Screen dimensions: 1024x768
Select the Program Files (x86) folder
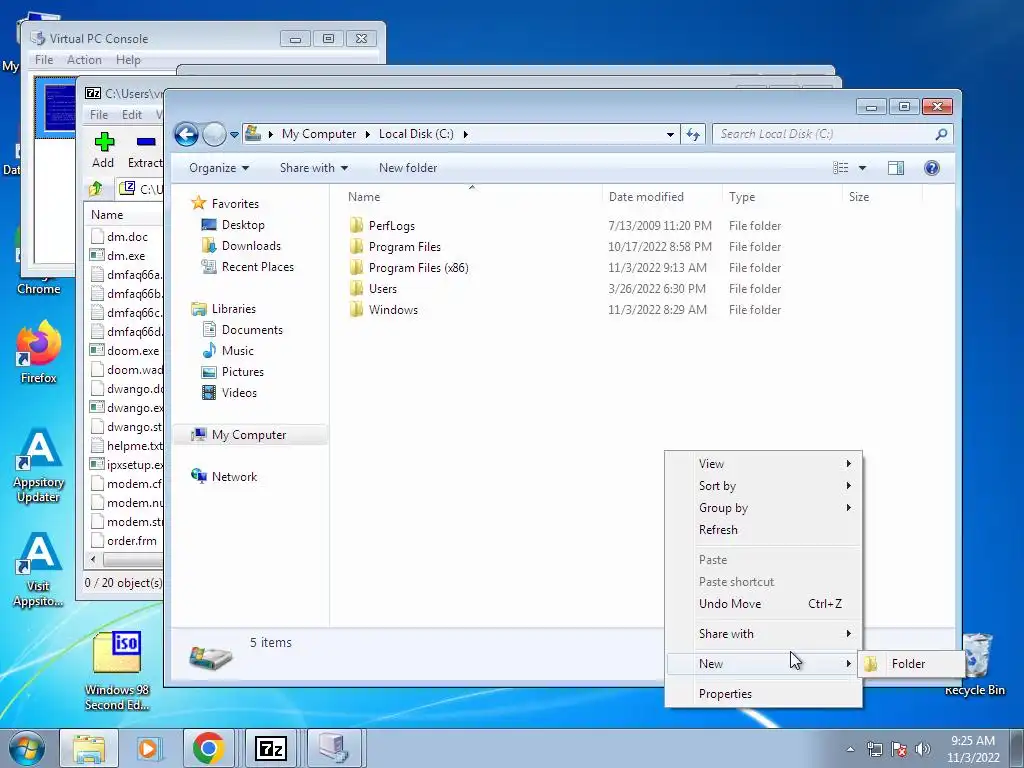[x=419, y=268]
